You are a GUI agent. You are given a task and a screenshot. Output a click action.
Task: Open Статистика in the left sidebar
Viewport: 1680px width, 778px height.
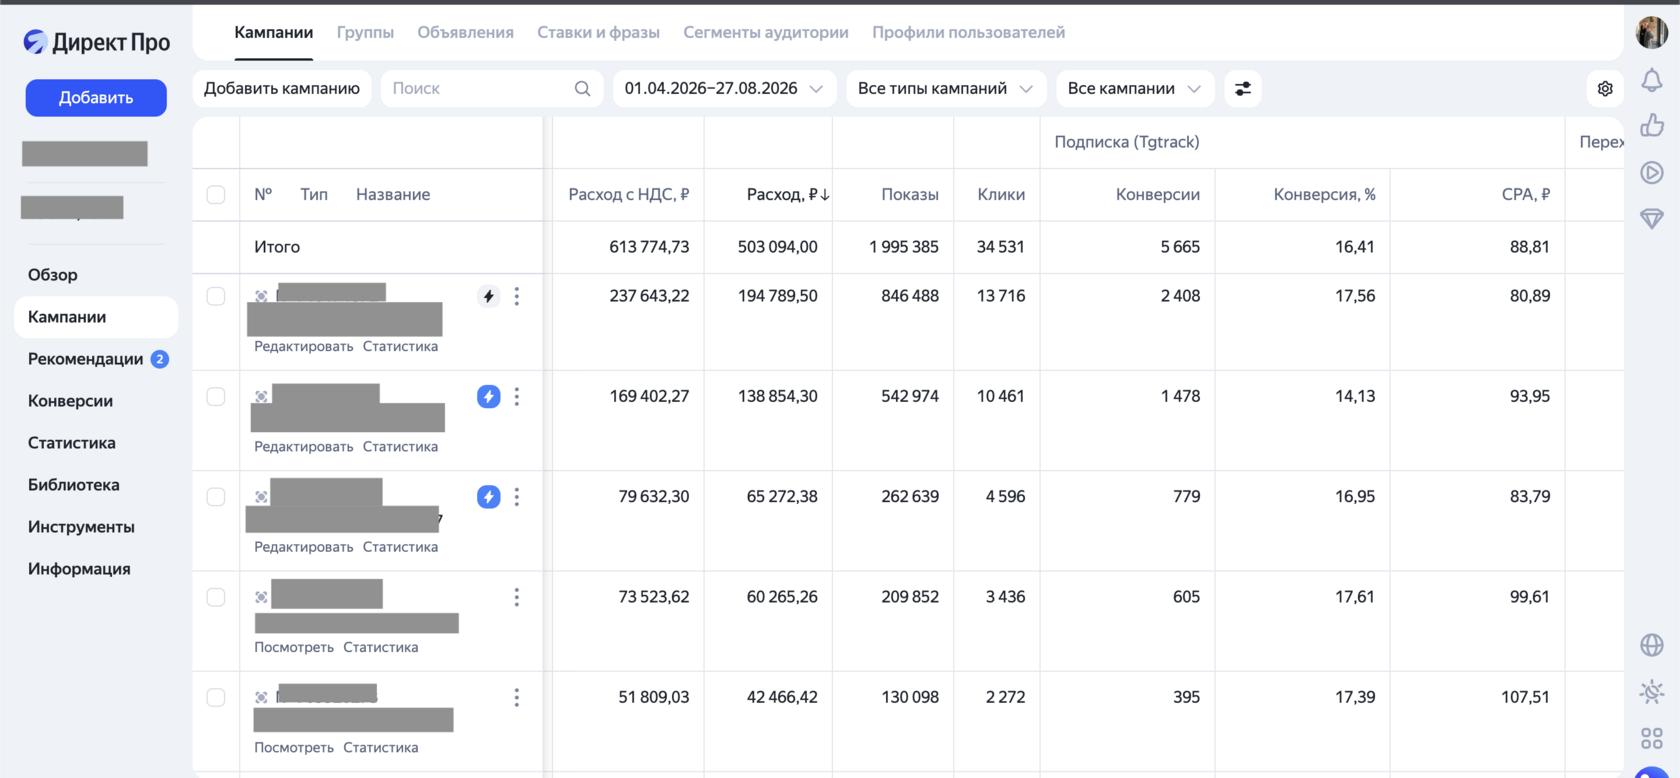(x=72, y=442)
